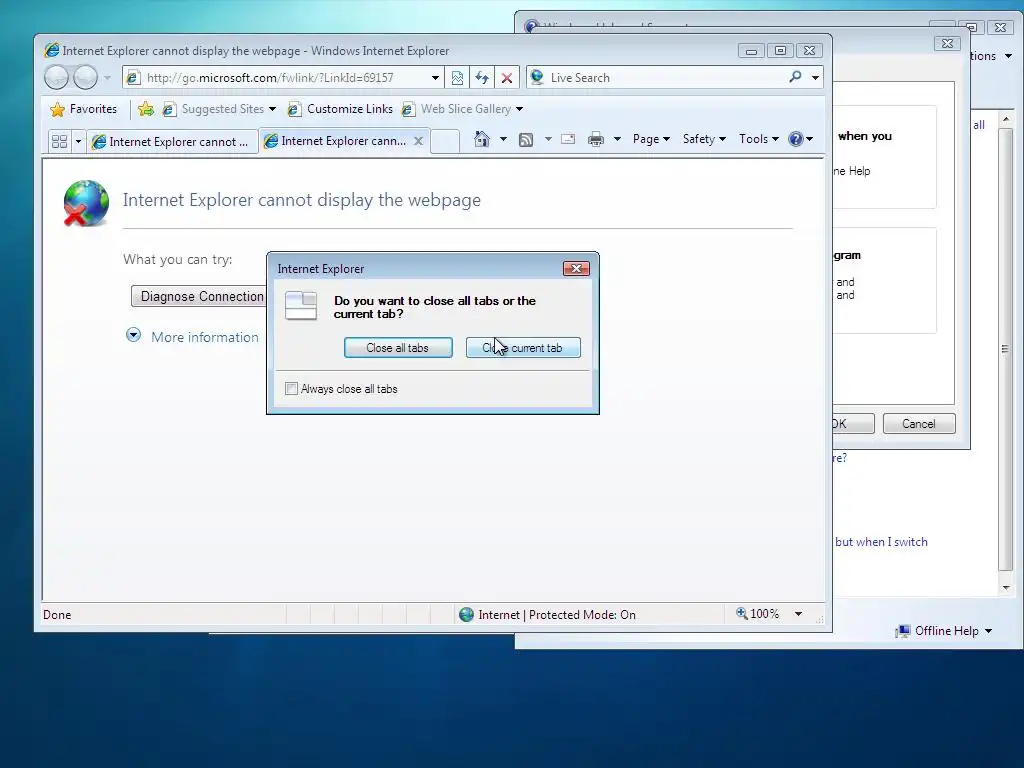Click Close all tabs button

tap(398, 348)
